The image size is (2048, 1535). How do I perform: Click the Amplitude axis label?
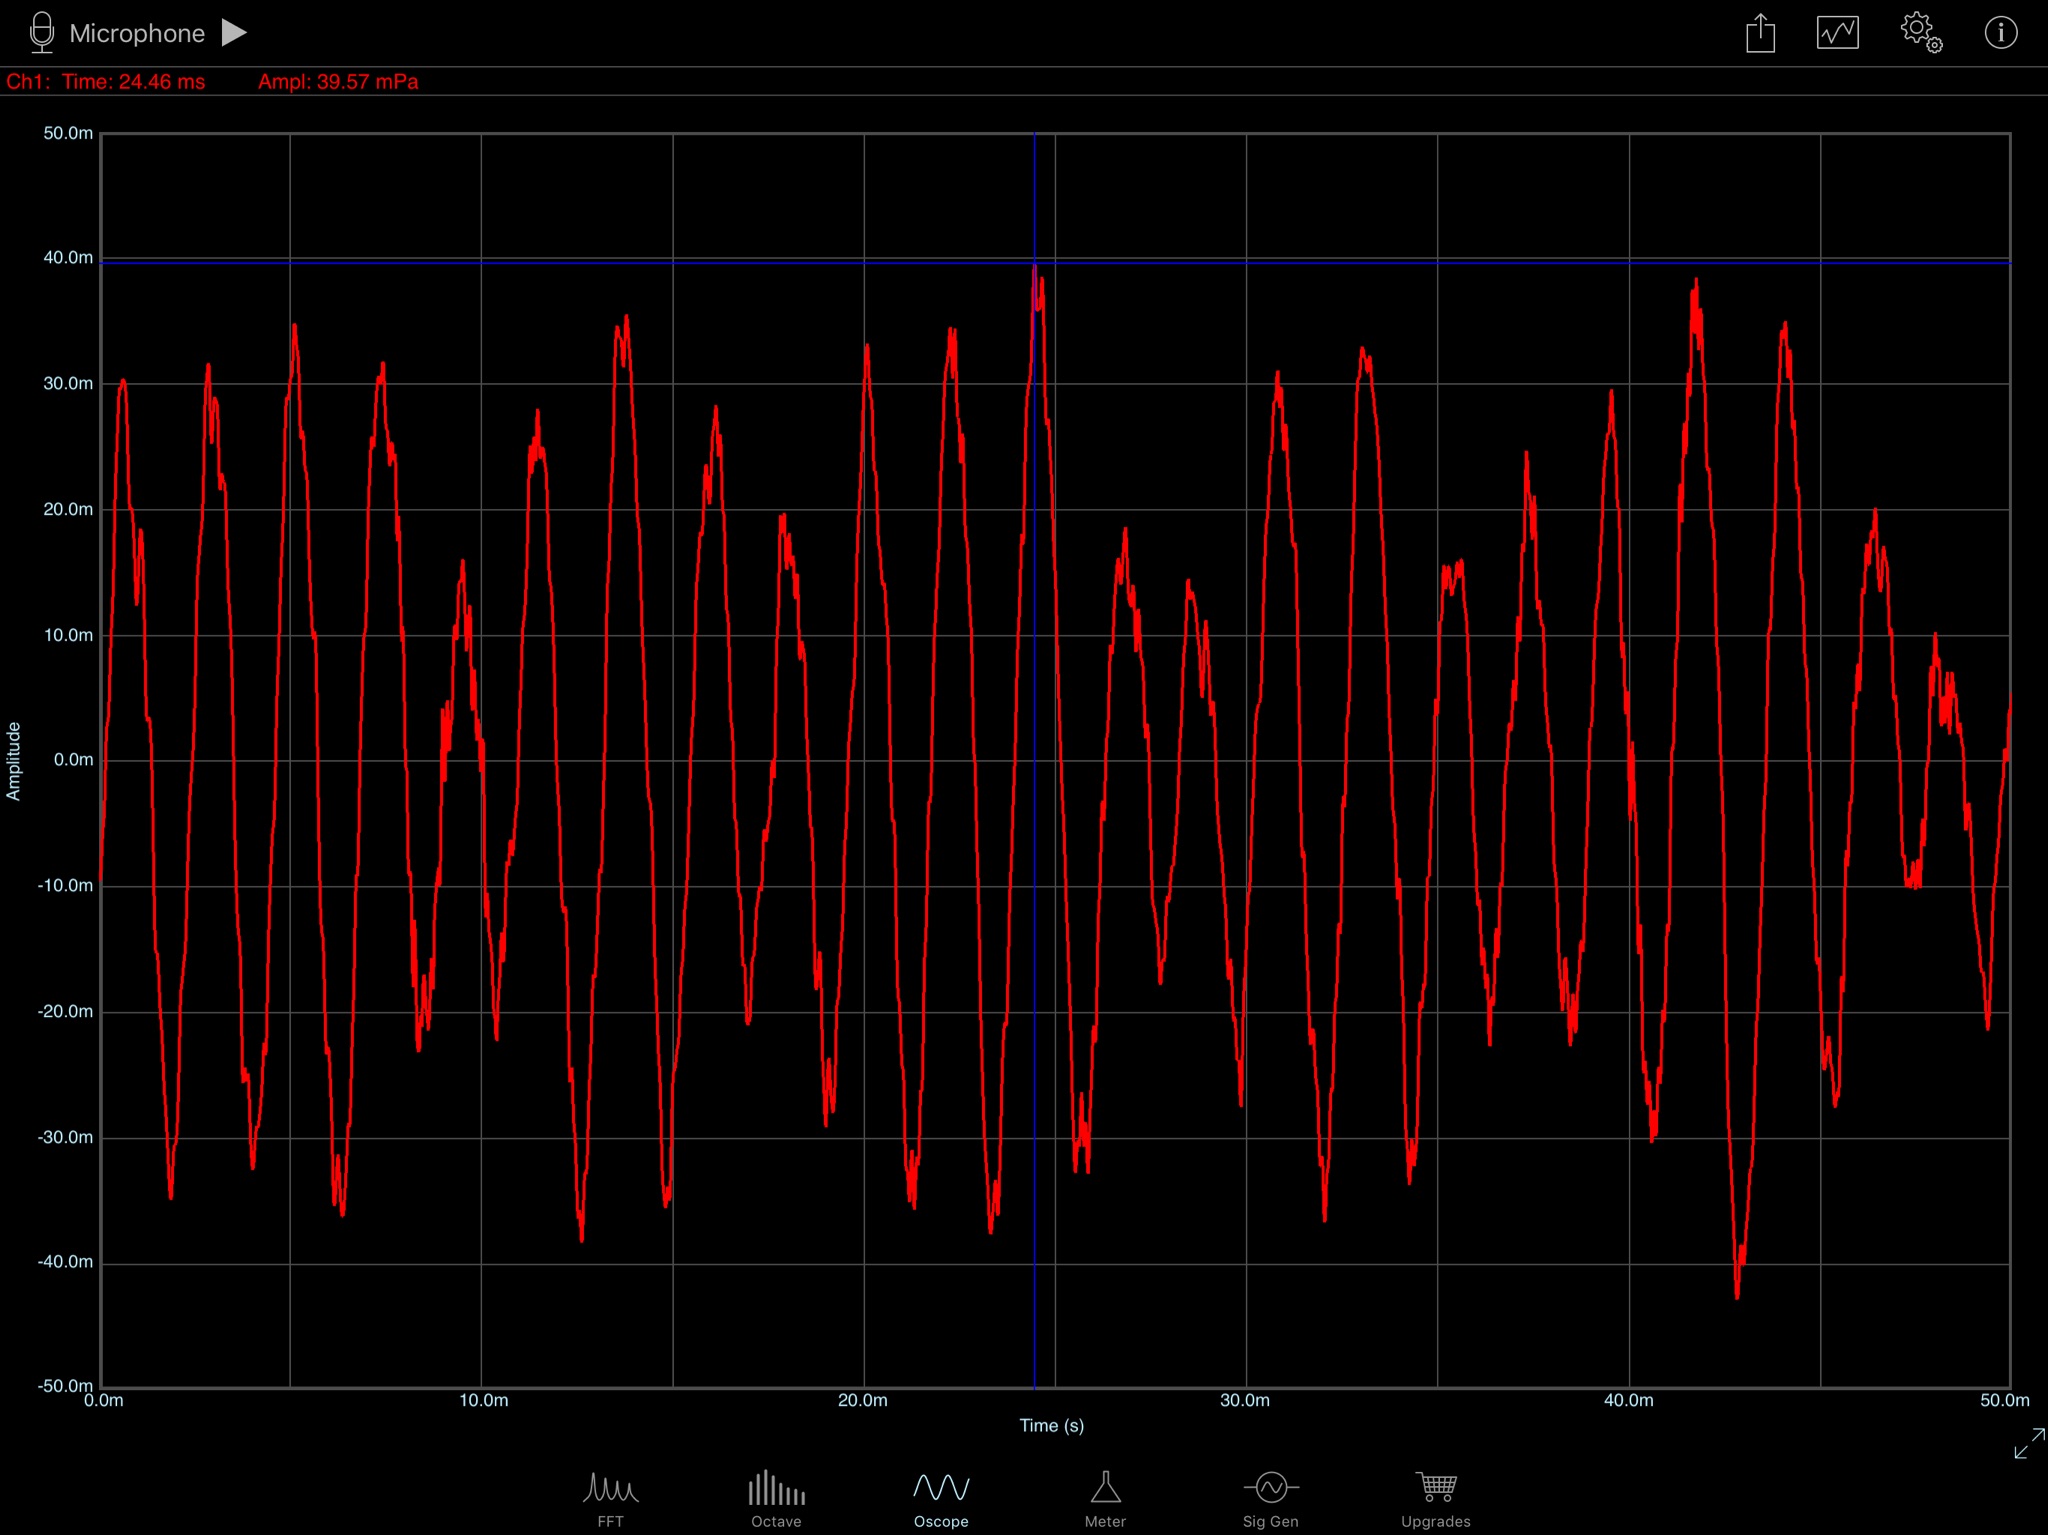point(14,760)
